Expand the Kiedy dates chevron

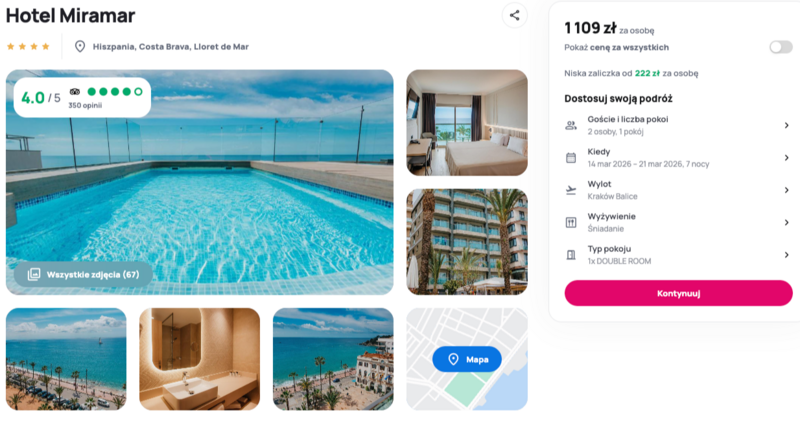click(x=786, y=158)
